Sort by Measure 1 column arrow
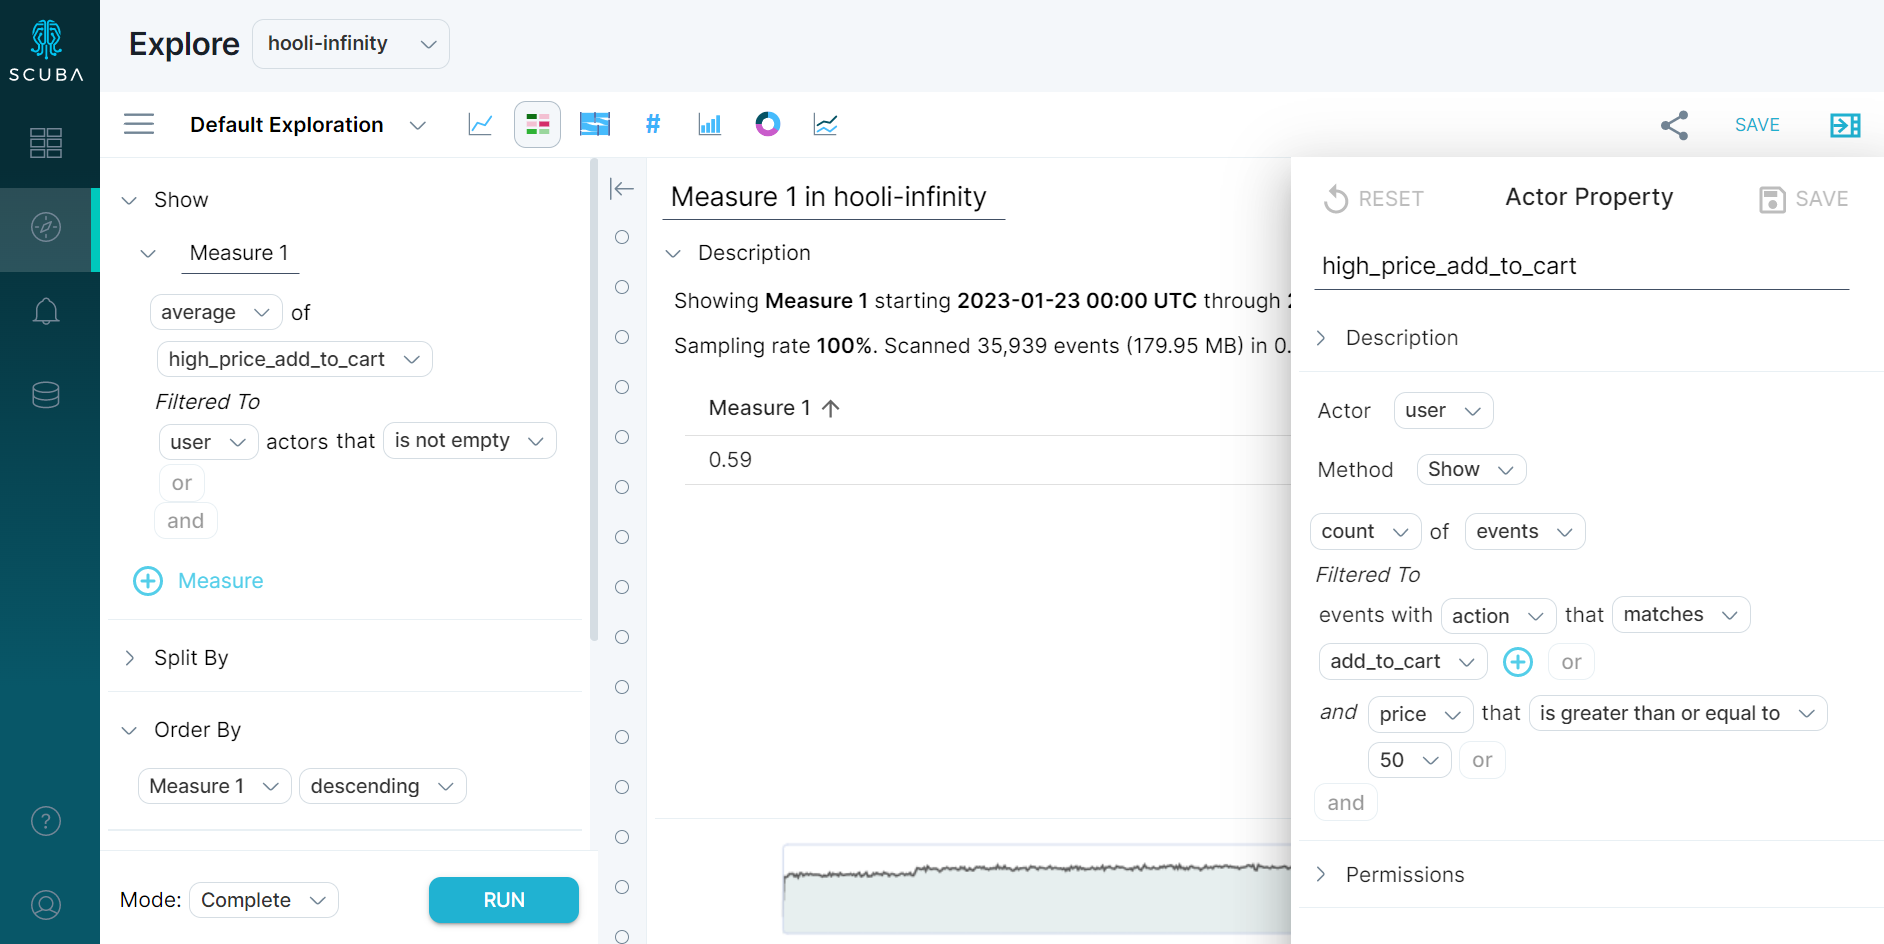Screen dimensions: 1884x944 point(831,408)
